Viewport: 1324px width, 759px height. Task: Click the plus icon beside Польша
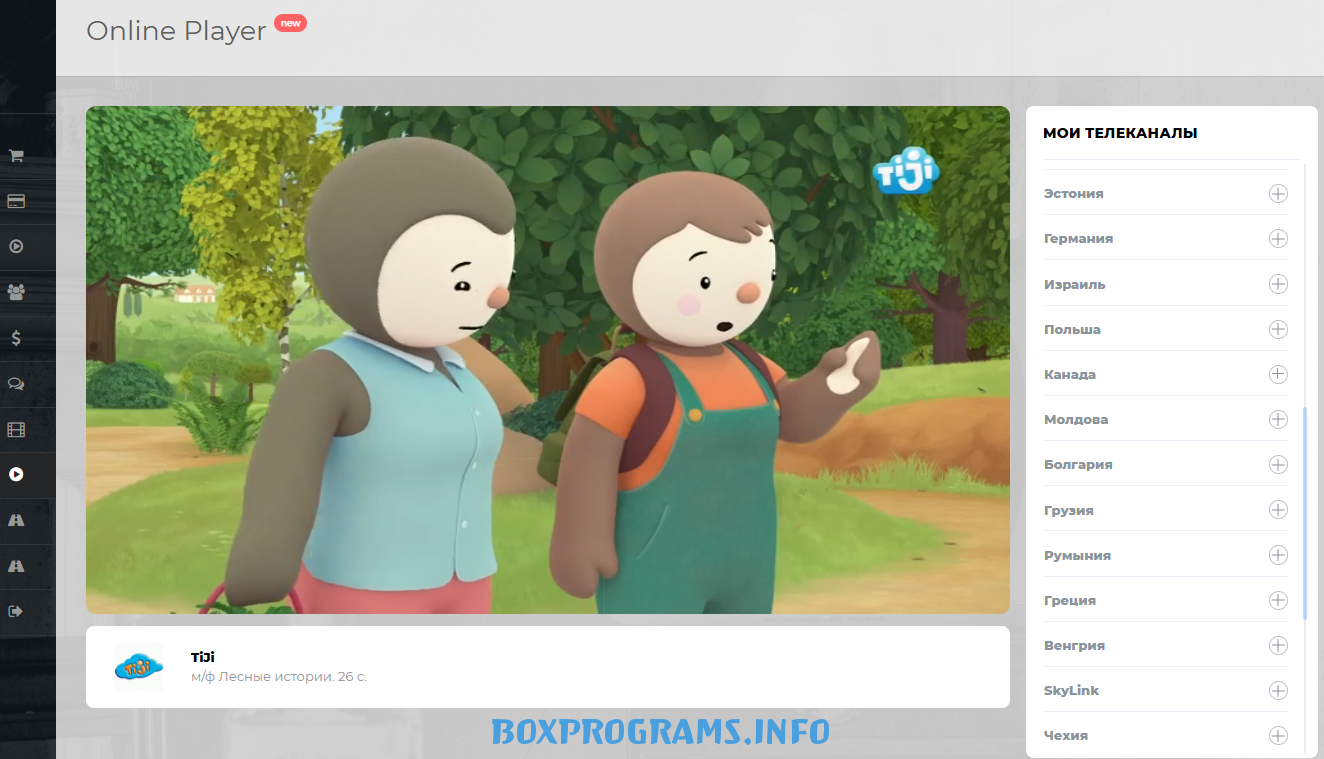click(x=1277, y=329)
